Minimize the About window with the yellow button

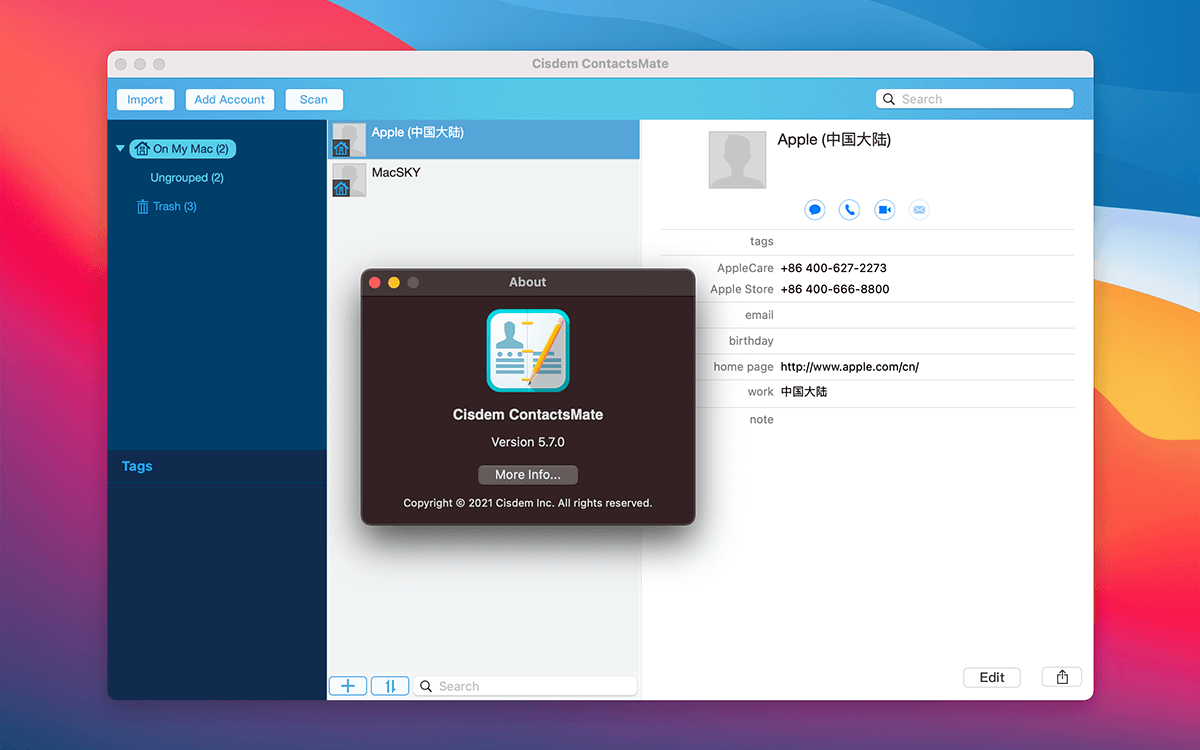coord(394,283)
